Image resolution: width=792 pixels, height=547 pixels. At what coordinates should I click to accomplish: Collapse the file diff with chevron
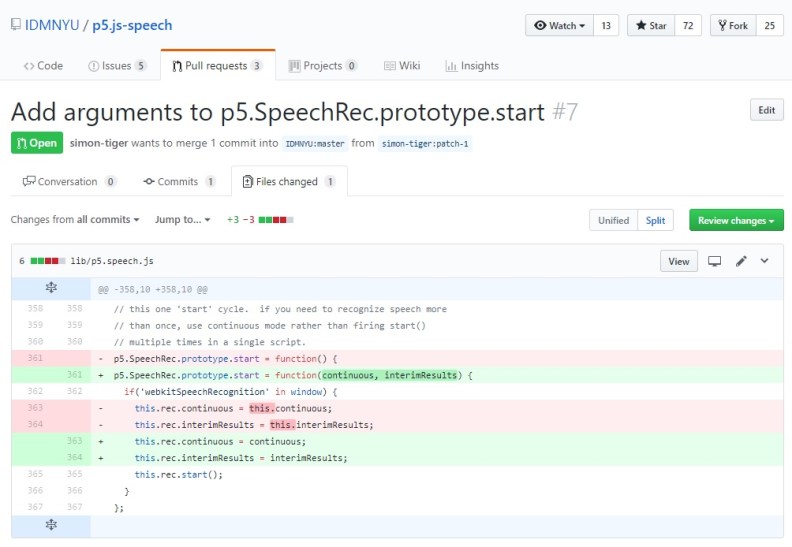point(764,261)
